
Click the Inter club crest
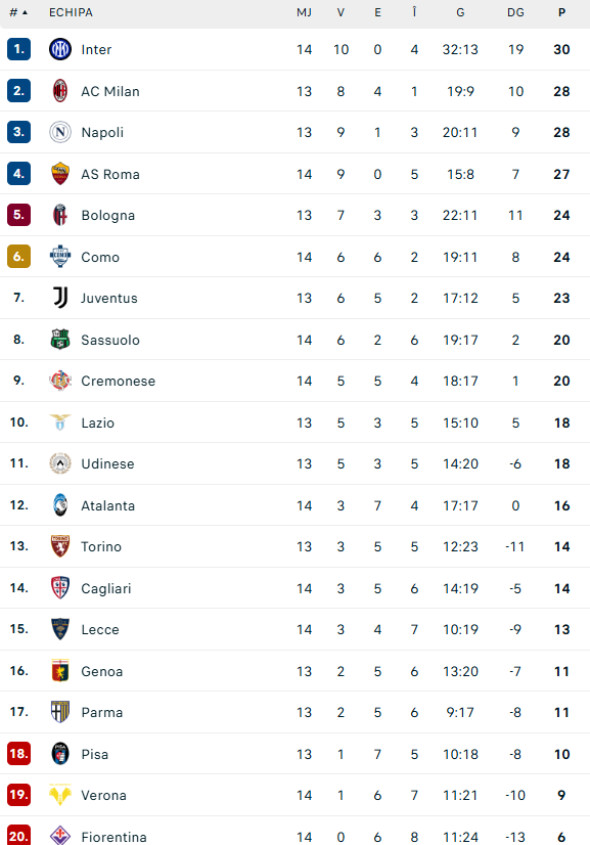(59, 49)
